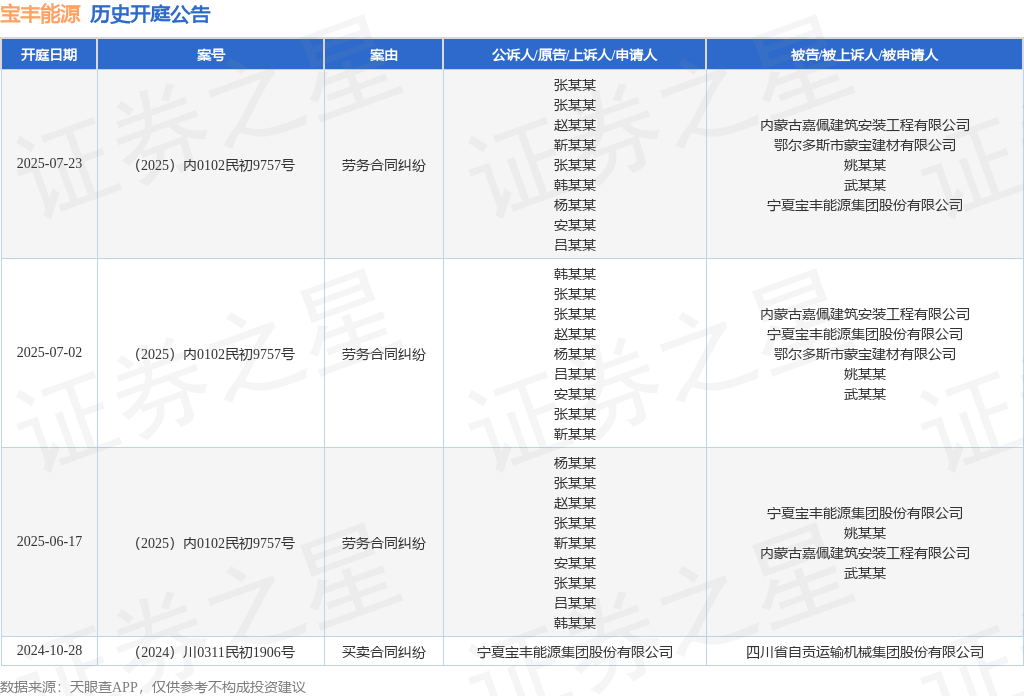
Task: Click plaintiff 宁夏宝丰能源集团股份有限公司 in the 2024-10-28 row
Action: [575, 652]
